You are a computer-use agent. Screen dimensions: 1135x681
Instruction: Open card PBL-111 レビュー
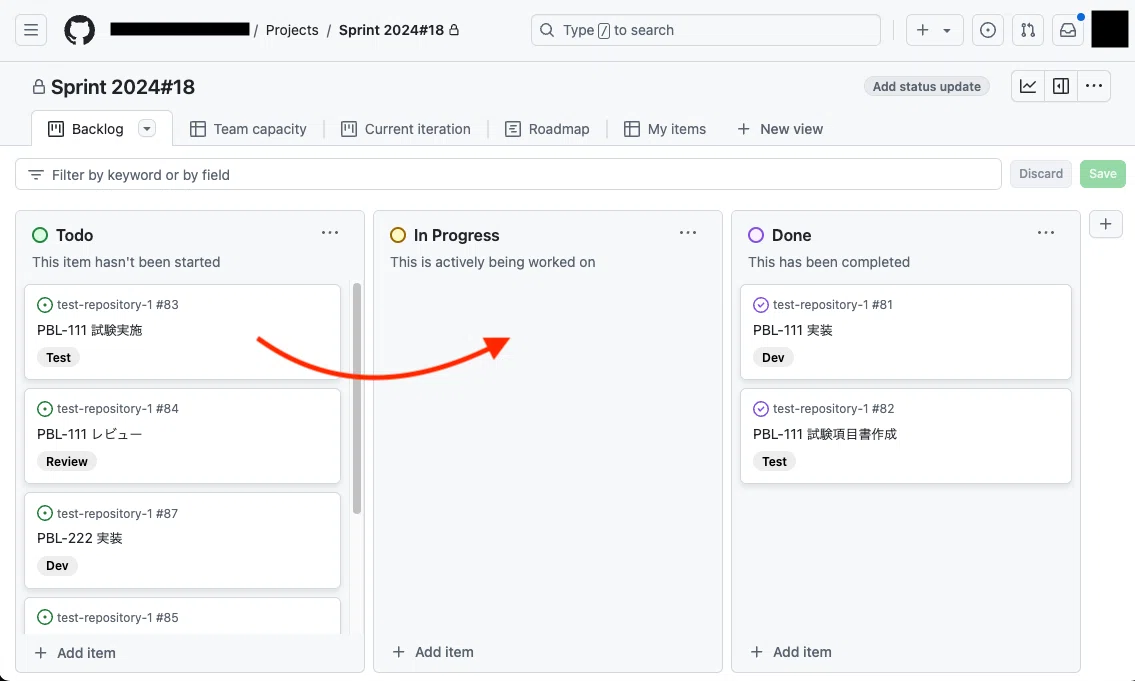coord(90,434)
